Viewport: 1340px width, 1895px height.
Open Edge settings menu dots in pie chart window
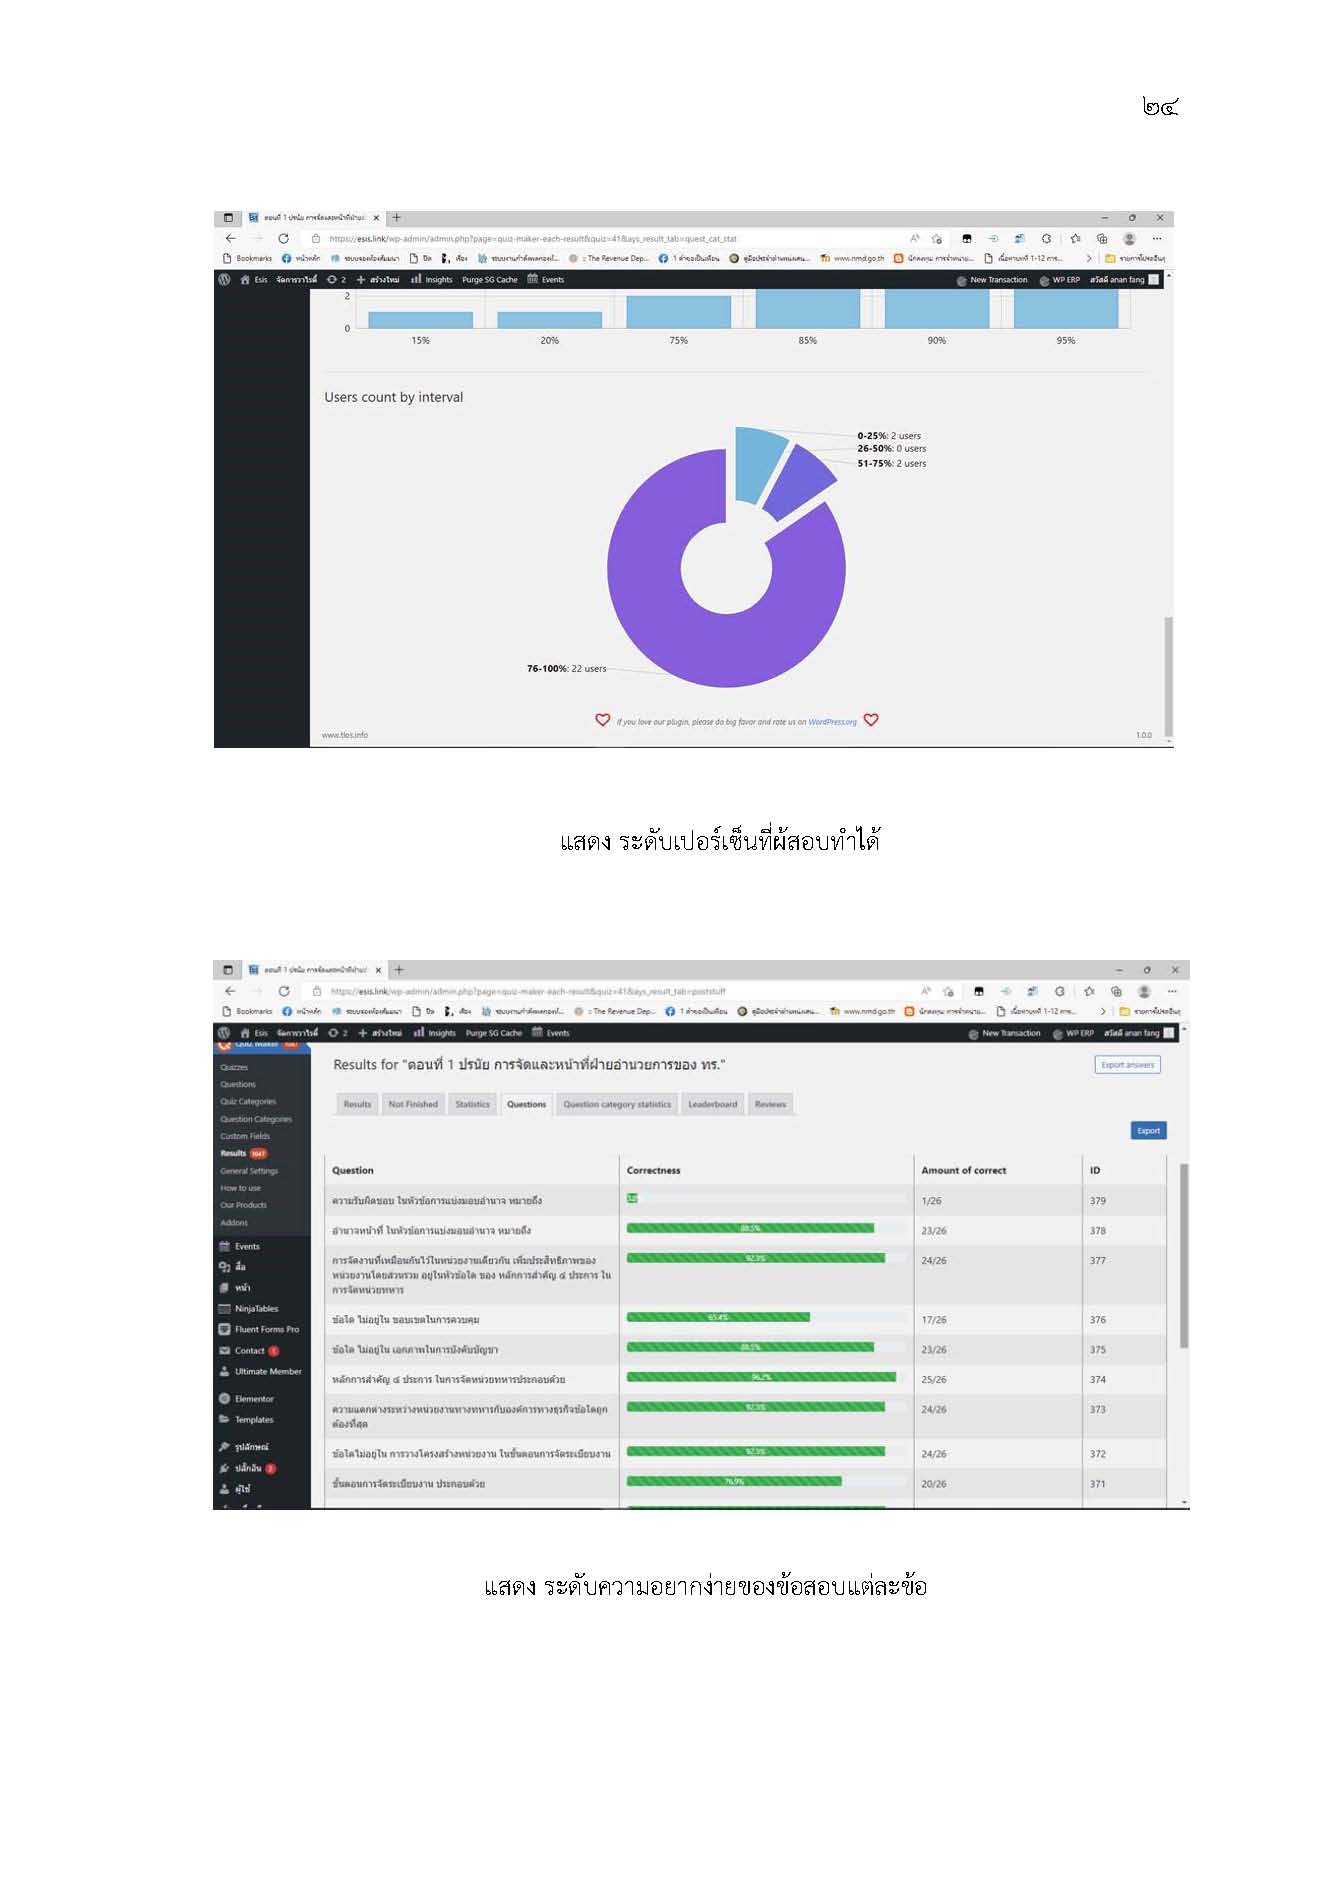(1157, 238)
